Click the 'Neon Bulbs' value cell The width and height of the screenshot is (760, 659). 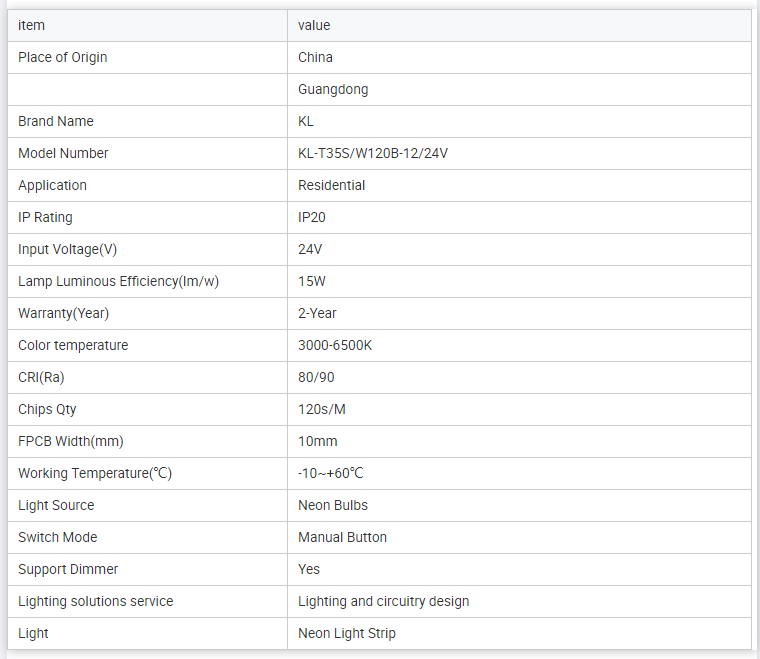[x=333, y=505]
